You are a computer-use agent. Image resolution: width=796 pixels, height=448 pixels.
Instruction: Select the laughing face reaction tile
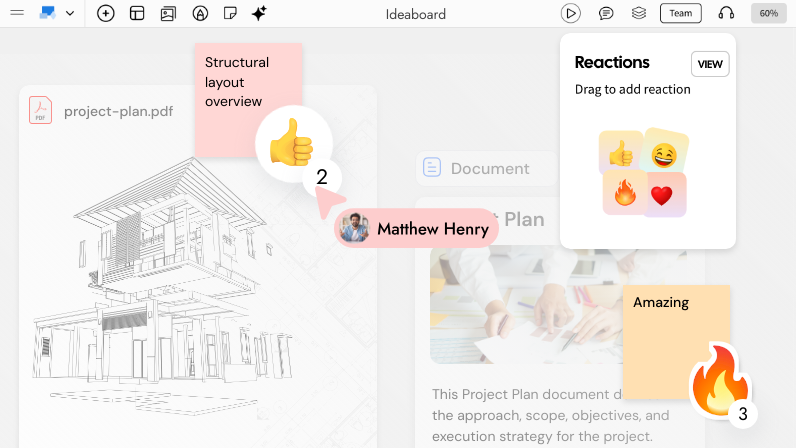(664, 151)
